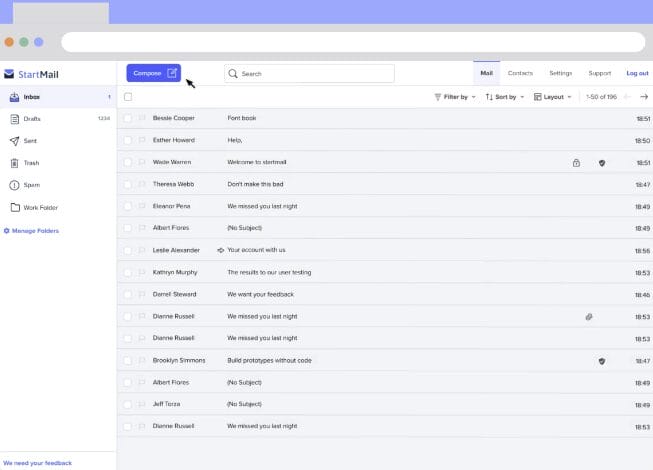Open the Sent paper-plane icon
This screenshot has height=470, width=653.
click(15, 141)
